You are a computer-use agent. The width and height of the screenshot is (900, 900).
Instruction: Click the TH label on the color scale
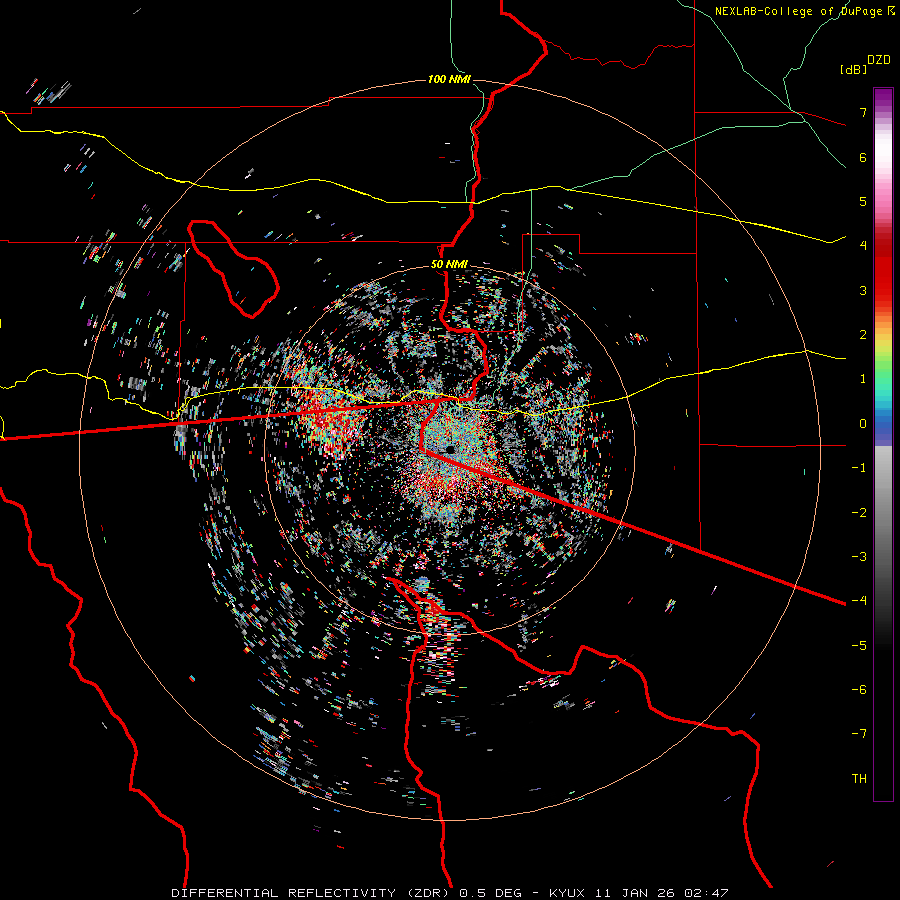[x=859, y=778]
